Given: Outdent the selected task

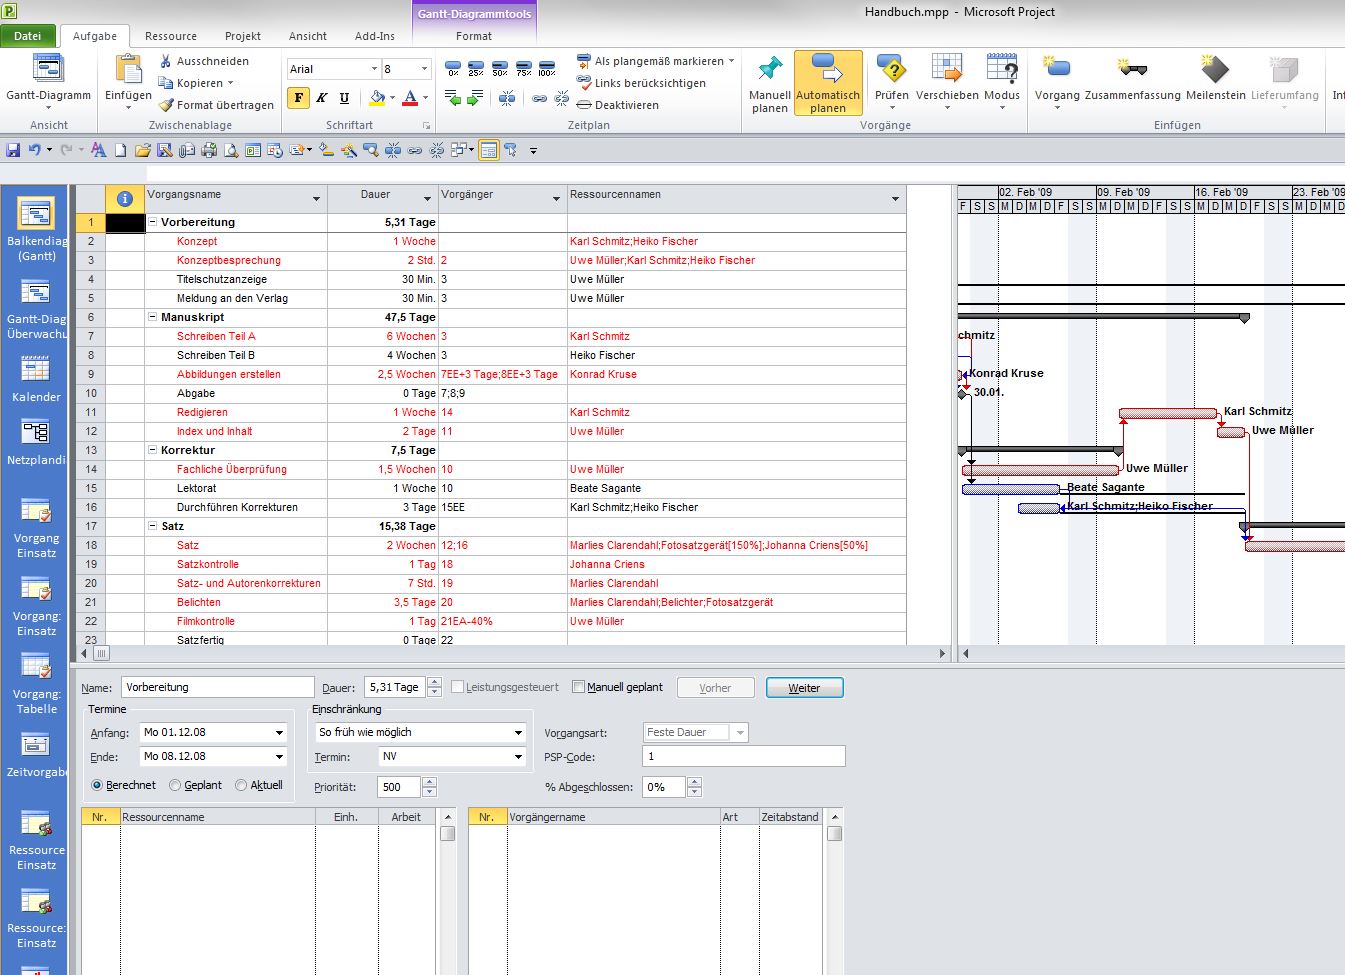Looking at the screenshot, I should (x=453, y=98).
